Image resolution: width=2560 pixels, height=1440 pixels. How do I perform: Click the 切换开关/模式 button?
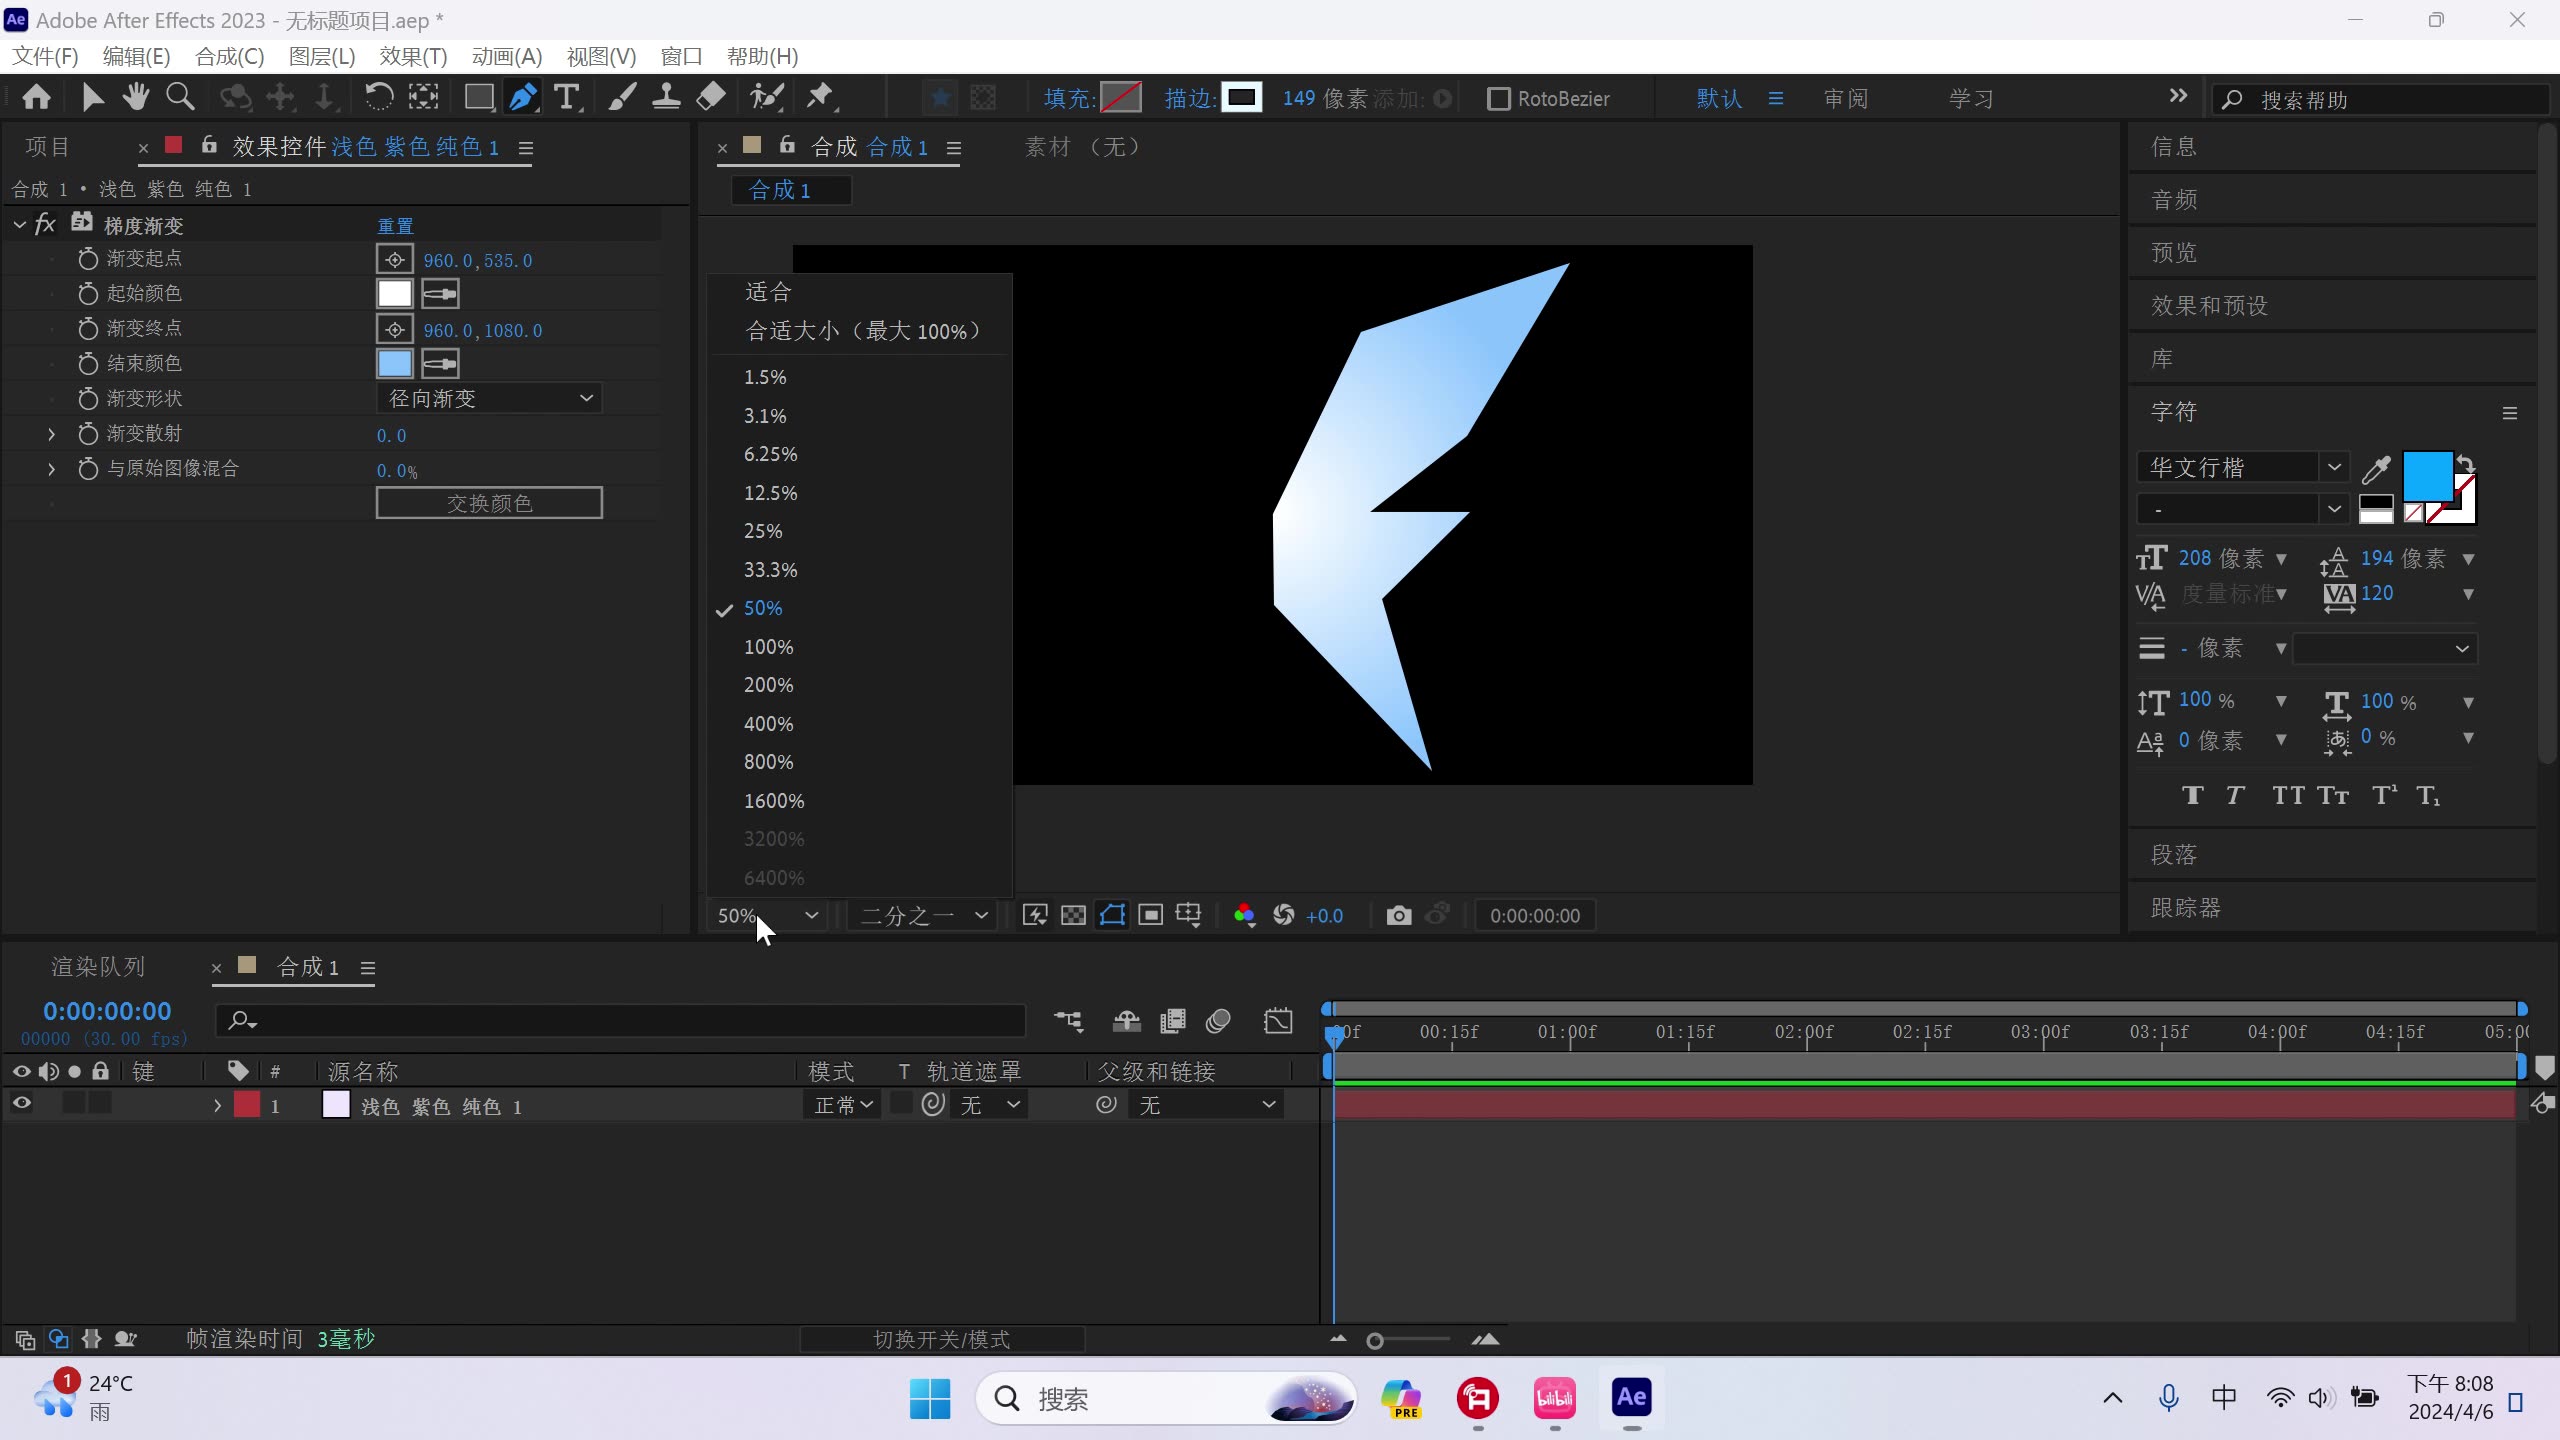[942, 1339]
